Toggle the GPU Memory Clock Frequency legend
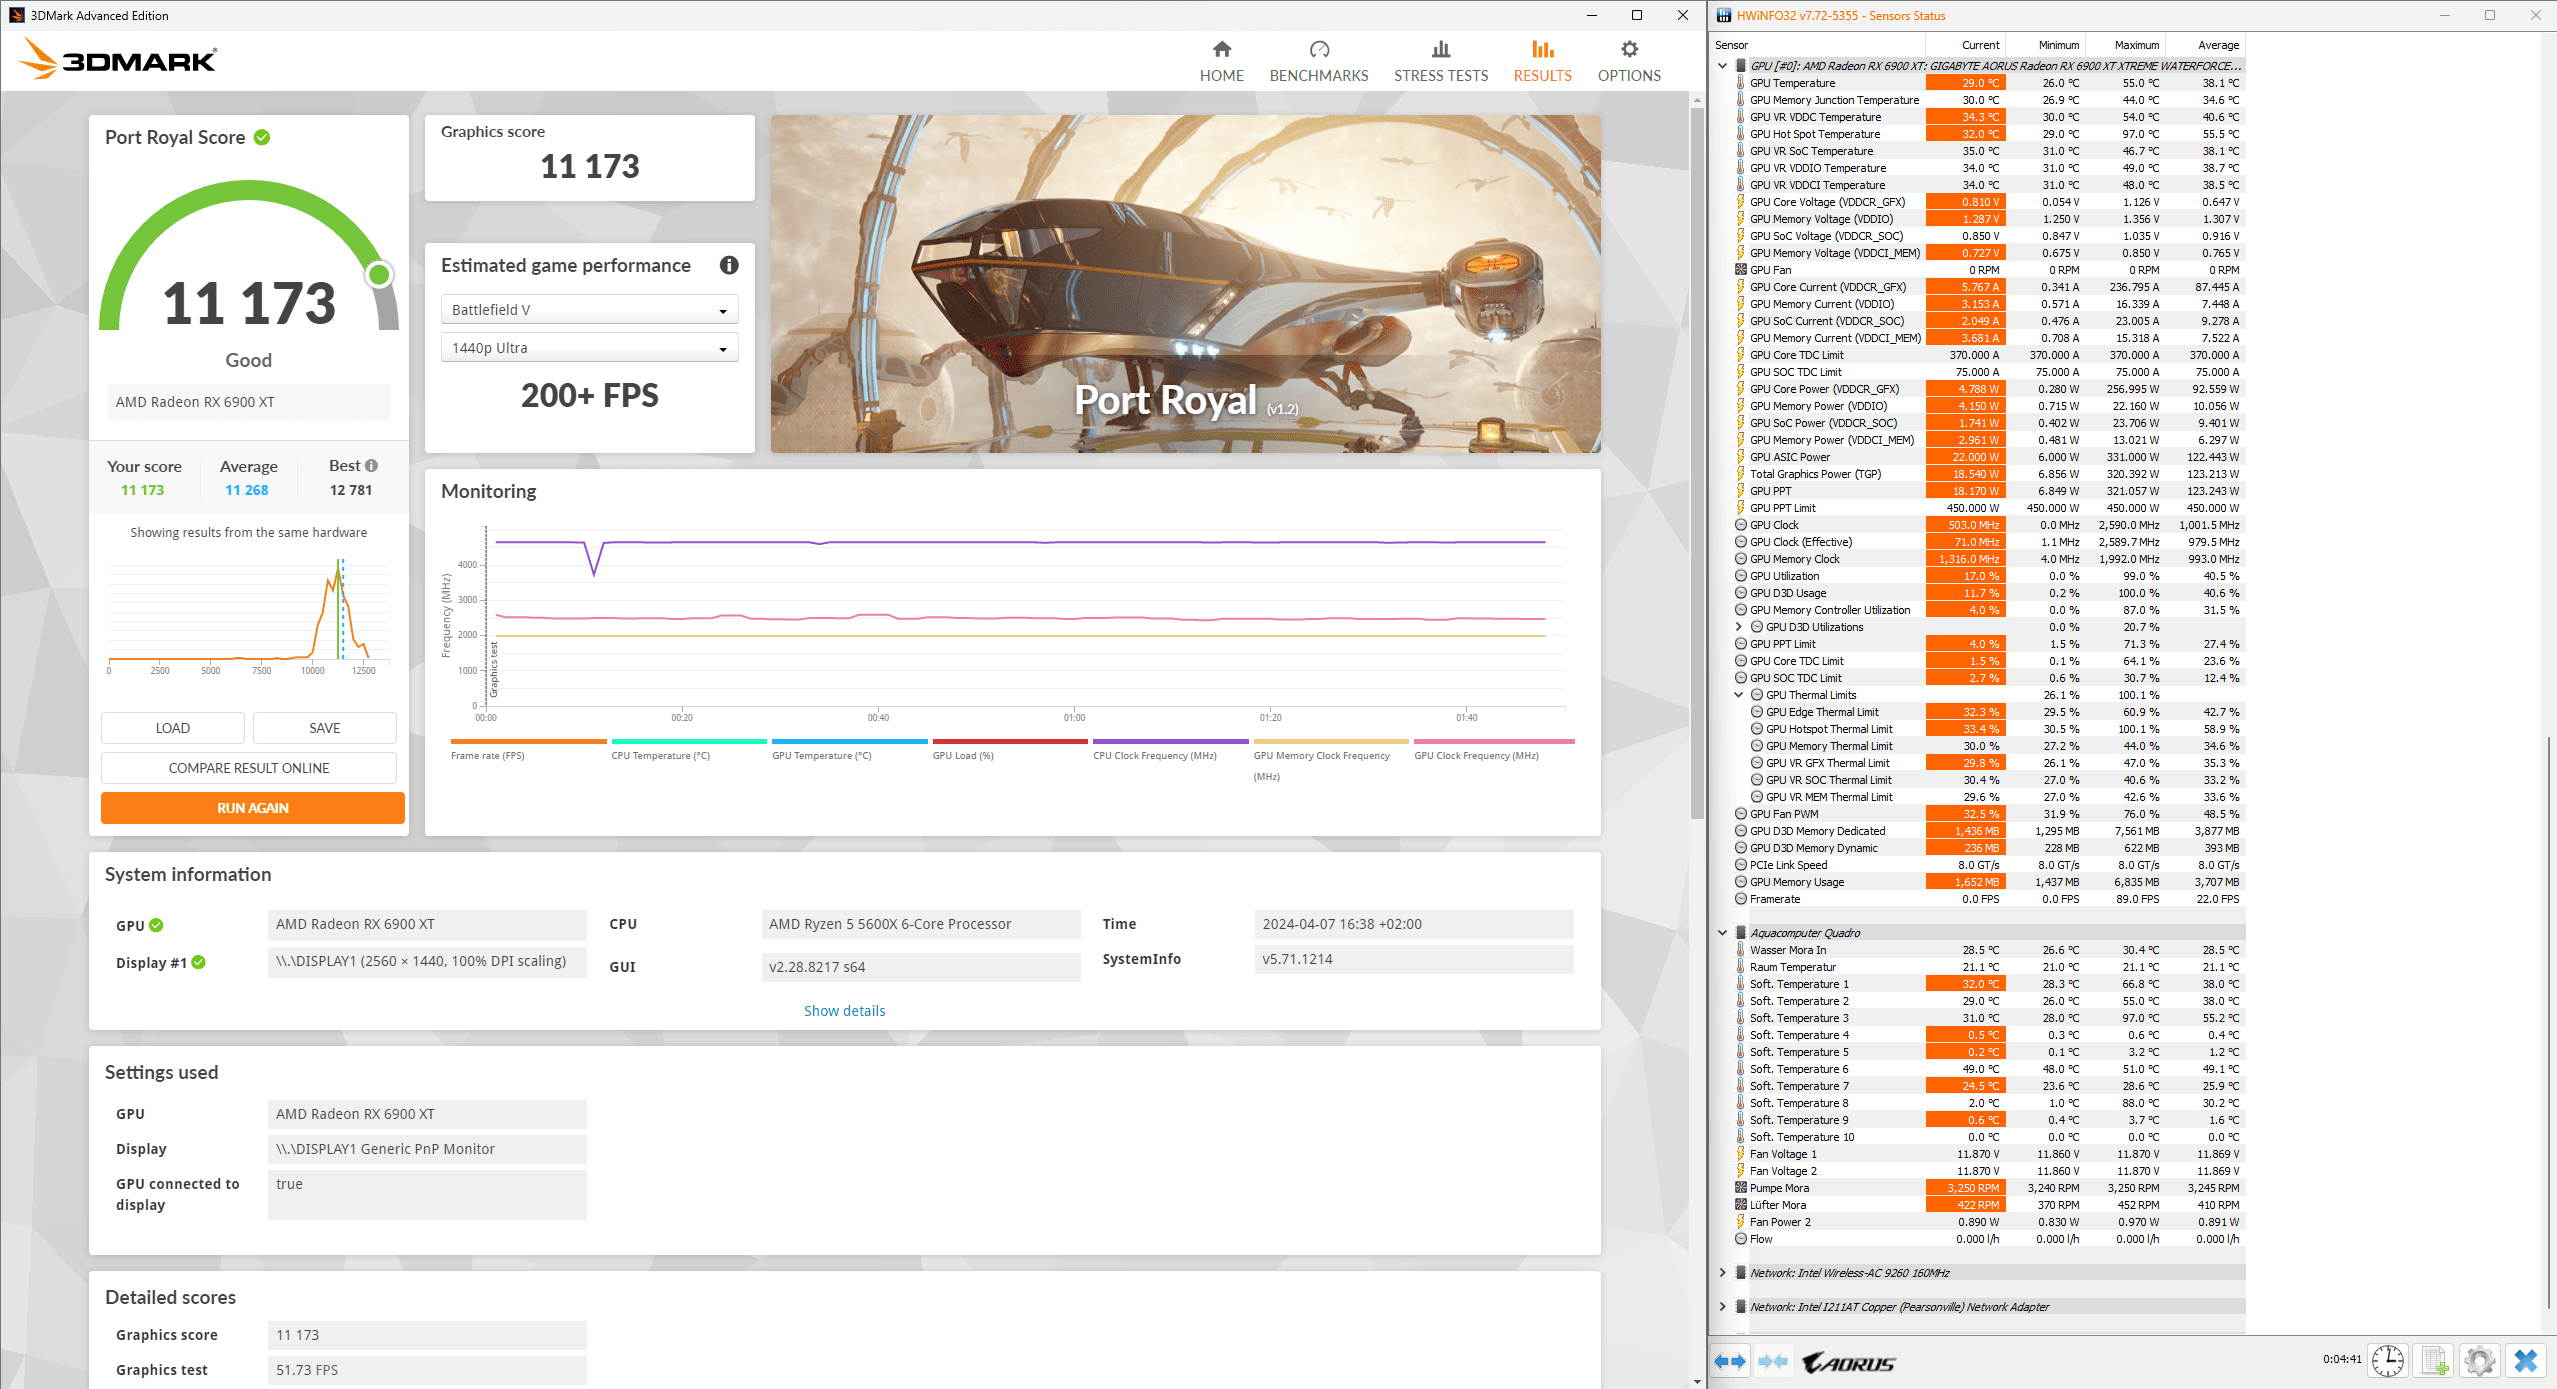Image resolution: width=2557 pixels, height=1389 pixels. coord(1330,760)
